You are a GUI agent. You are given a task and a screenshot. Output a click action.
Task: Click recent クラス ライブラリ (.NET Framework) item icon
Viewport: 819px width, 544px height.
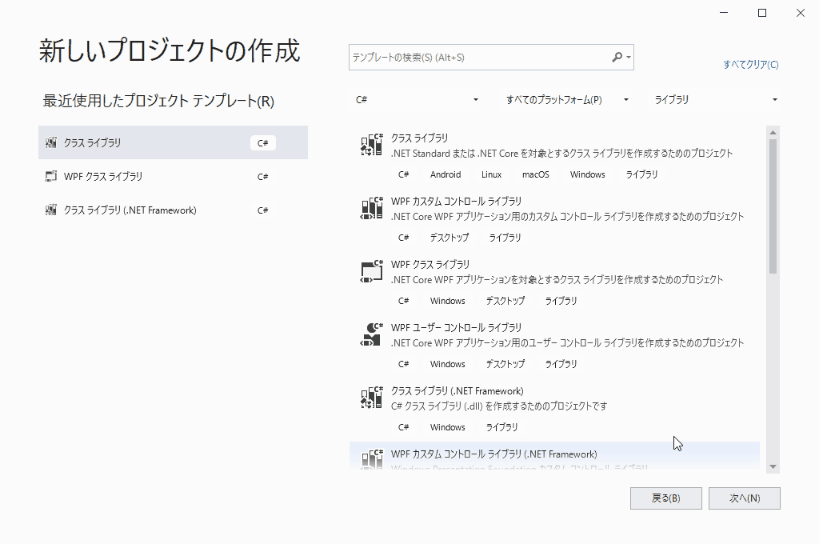[x=51, y=210]
